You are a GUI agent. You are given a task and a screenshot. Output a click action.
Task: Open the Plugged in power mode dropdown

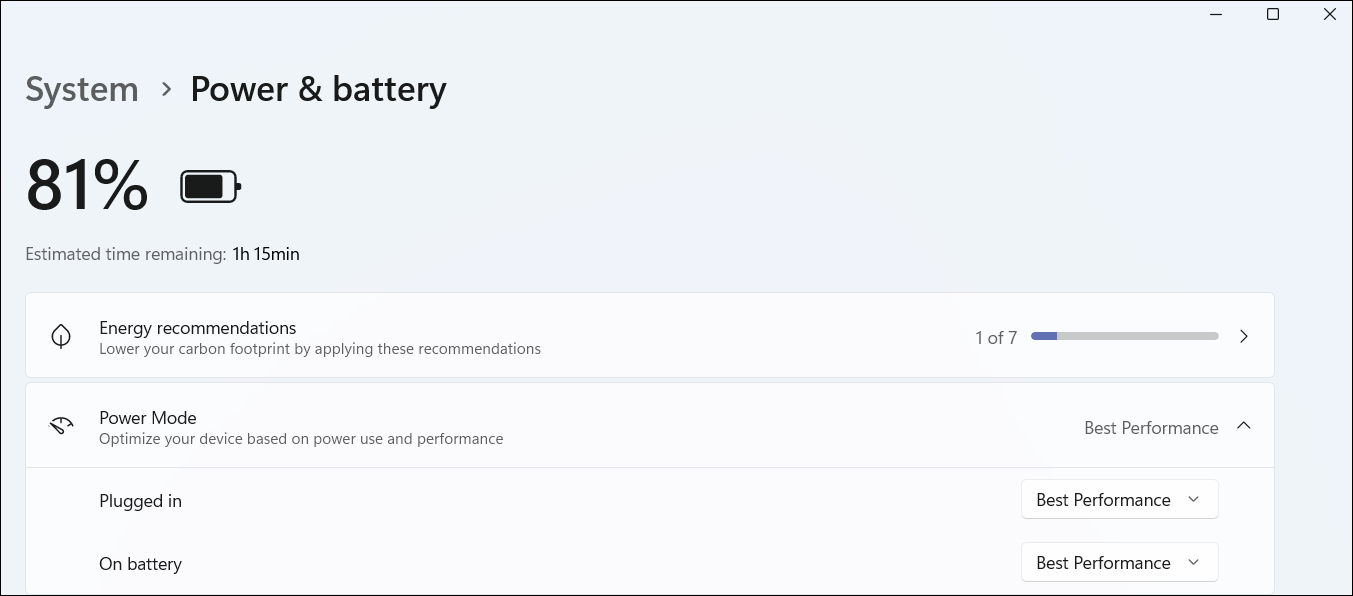(1119, 500)
